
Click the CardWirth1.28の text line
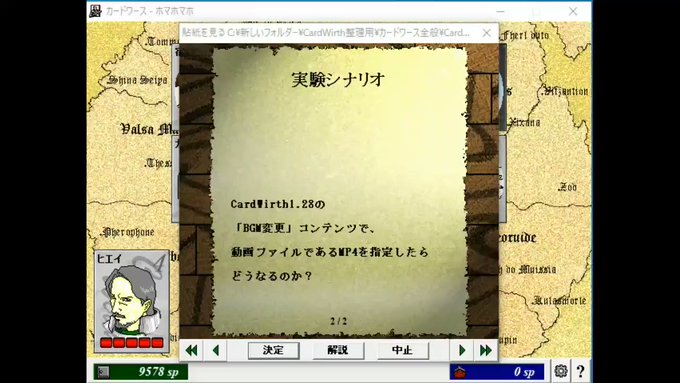[278, 204]
